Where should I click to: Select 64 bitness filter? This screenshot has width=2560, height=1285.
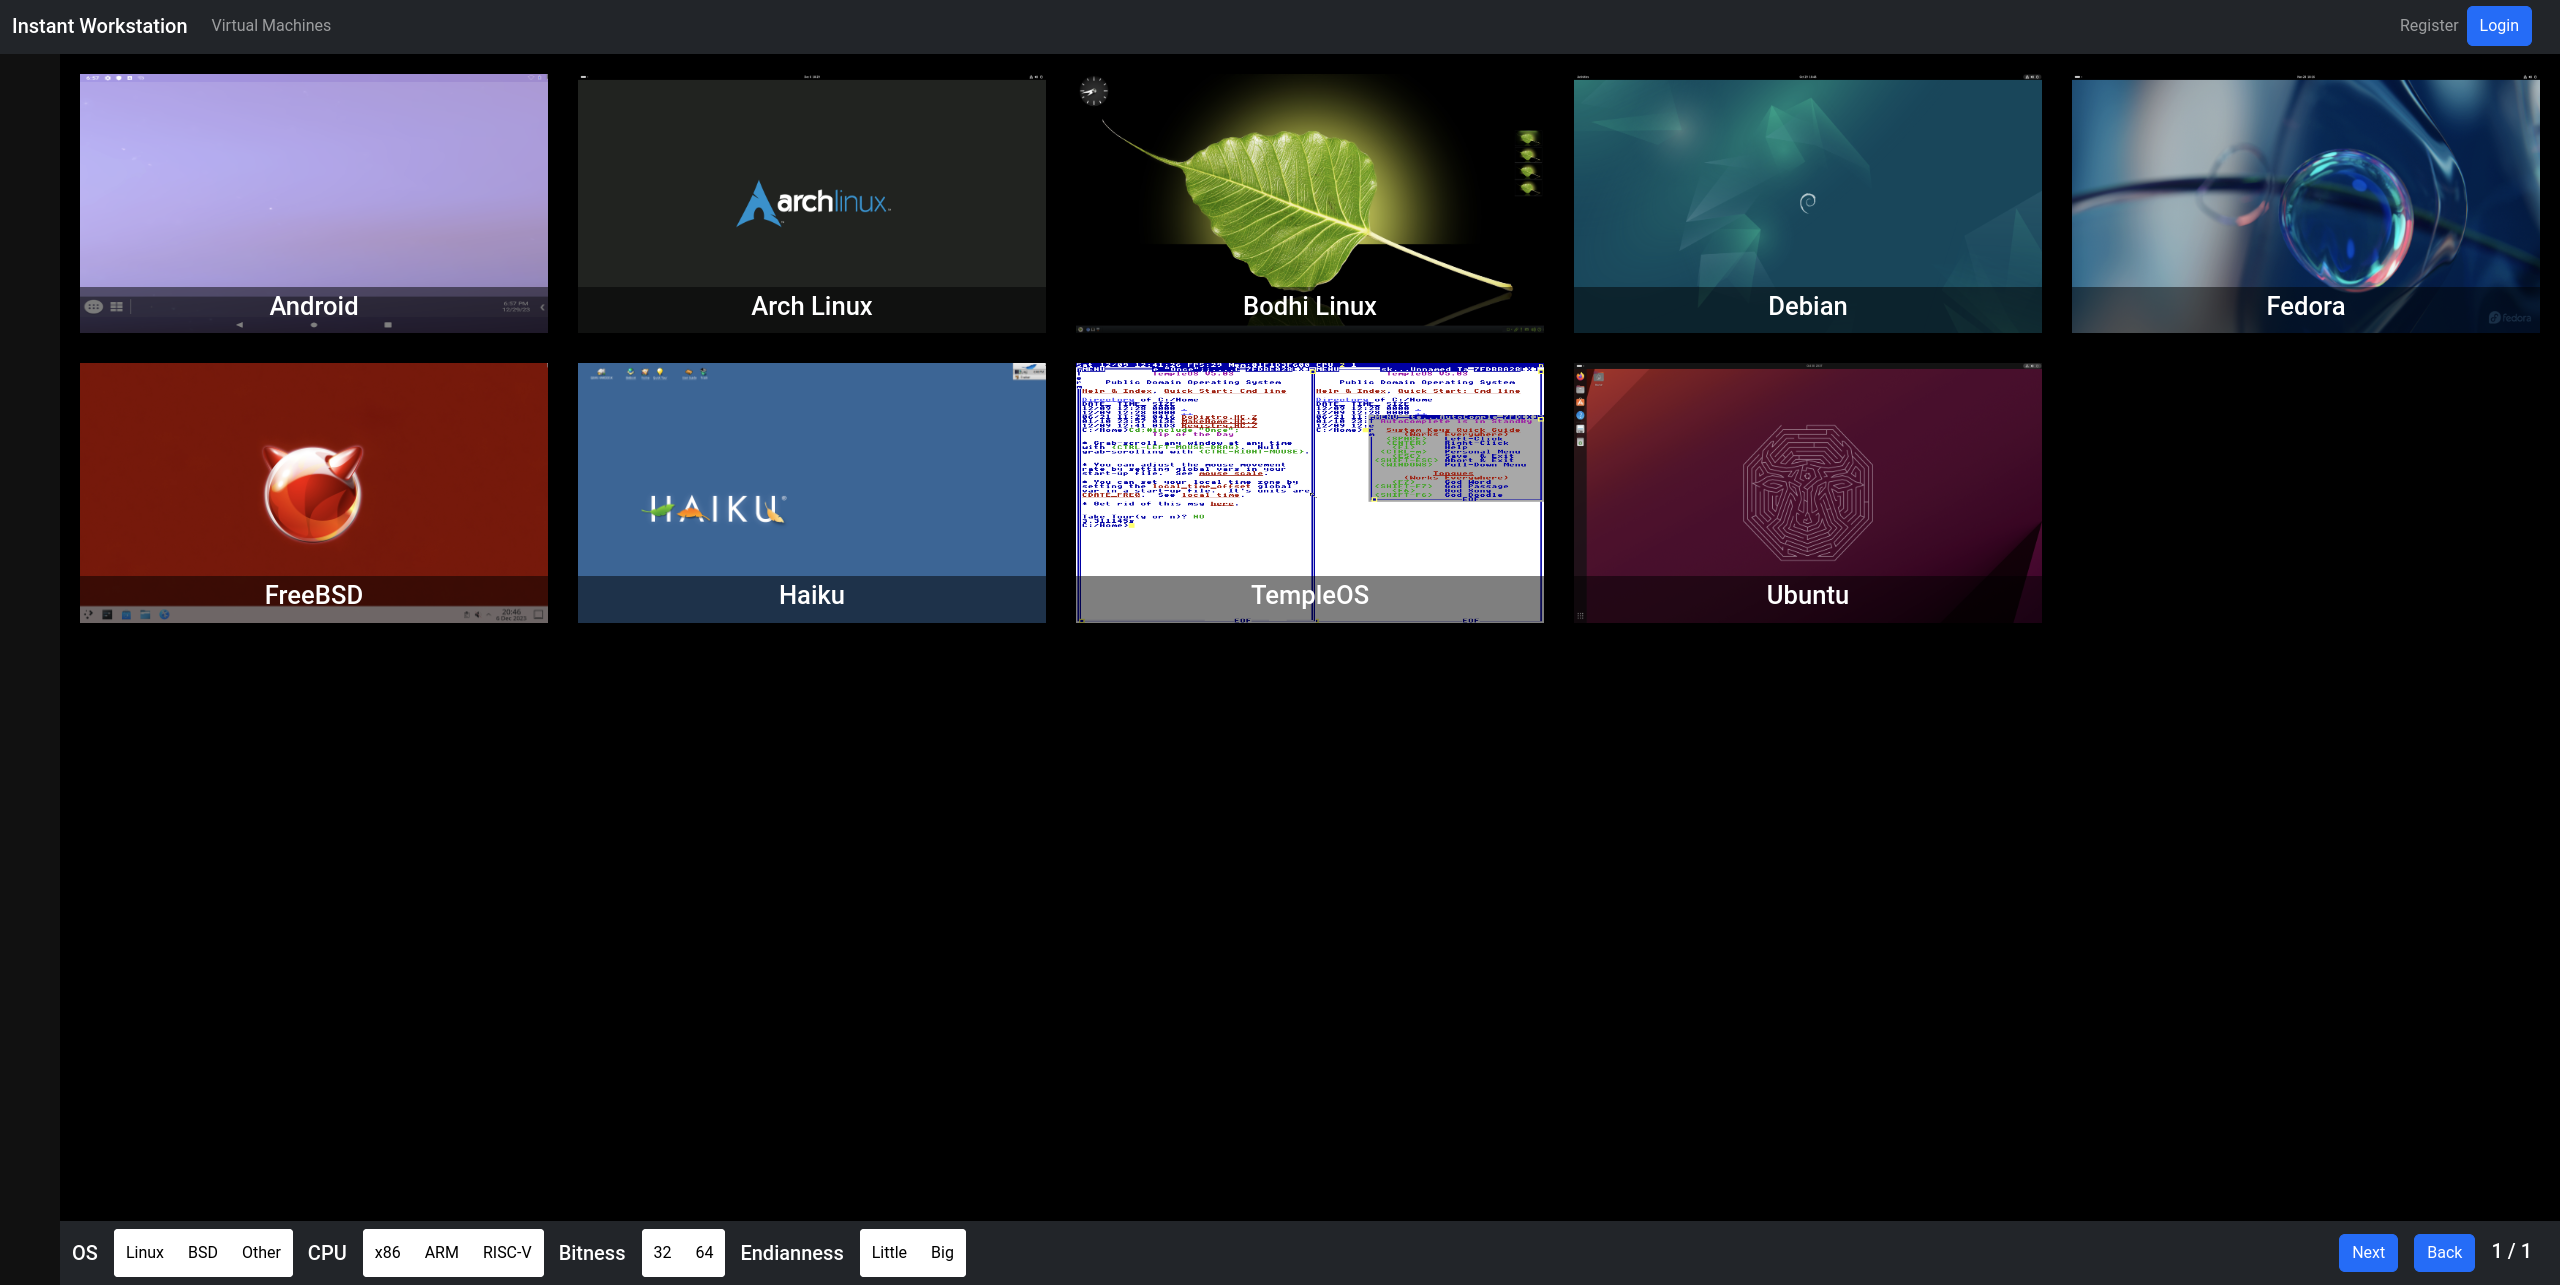click(704, 1252)
